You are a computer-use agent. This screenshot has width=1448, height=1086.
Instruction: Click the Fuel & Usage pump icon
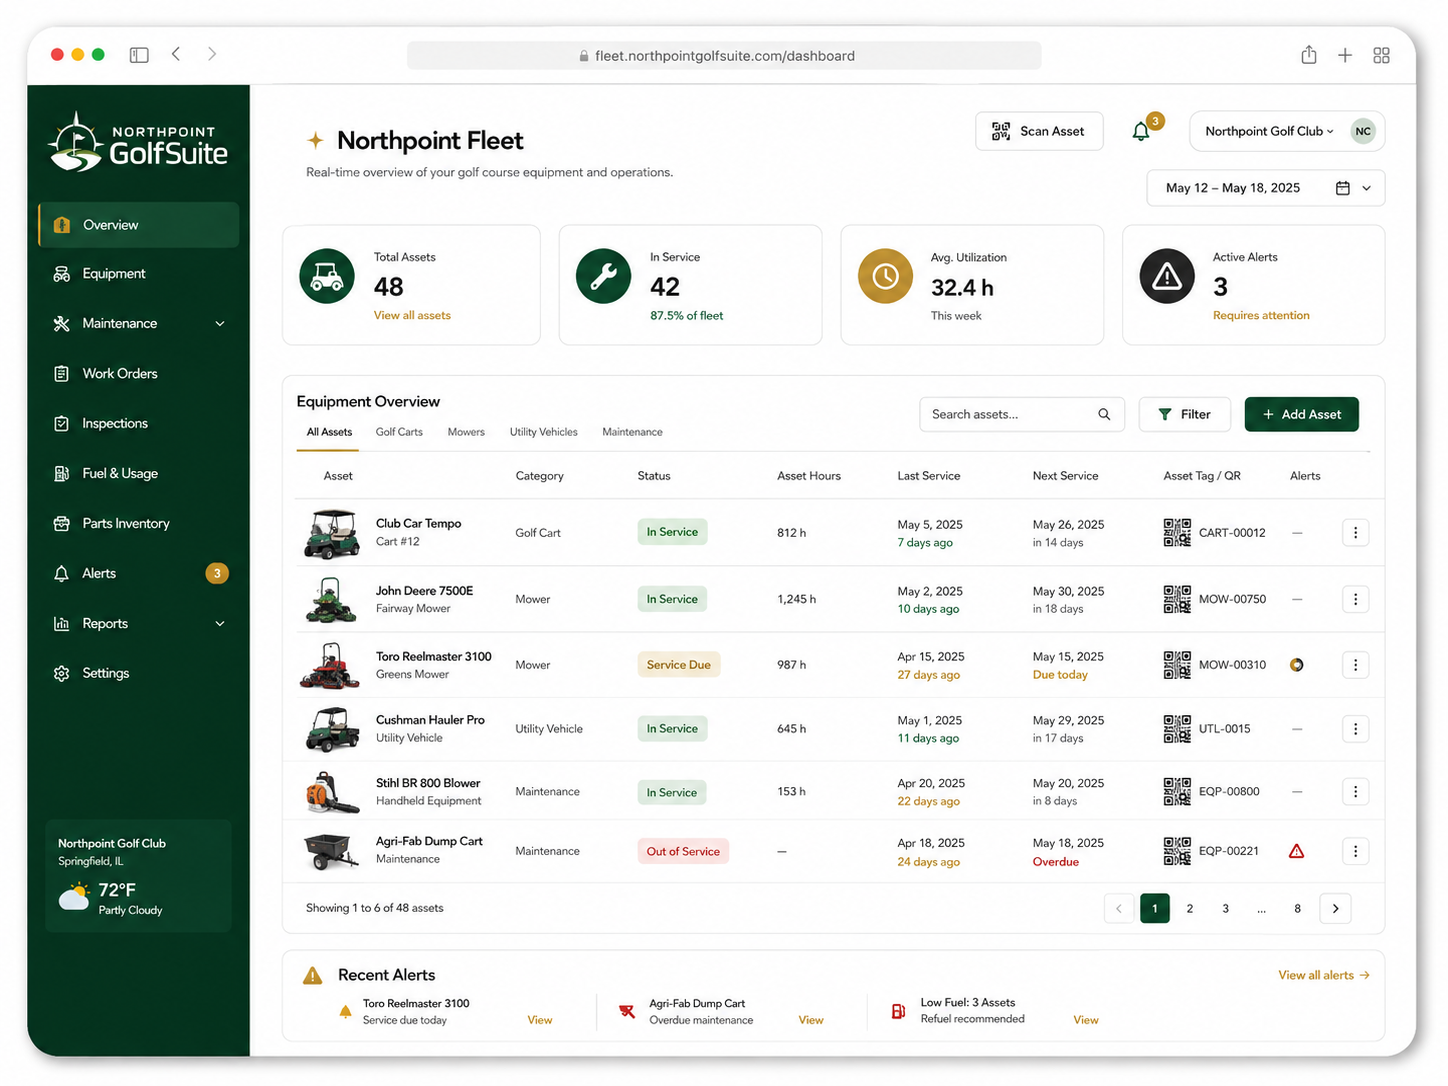point(62,474)
